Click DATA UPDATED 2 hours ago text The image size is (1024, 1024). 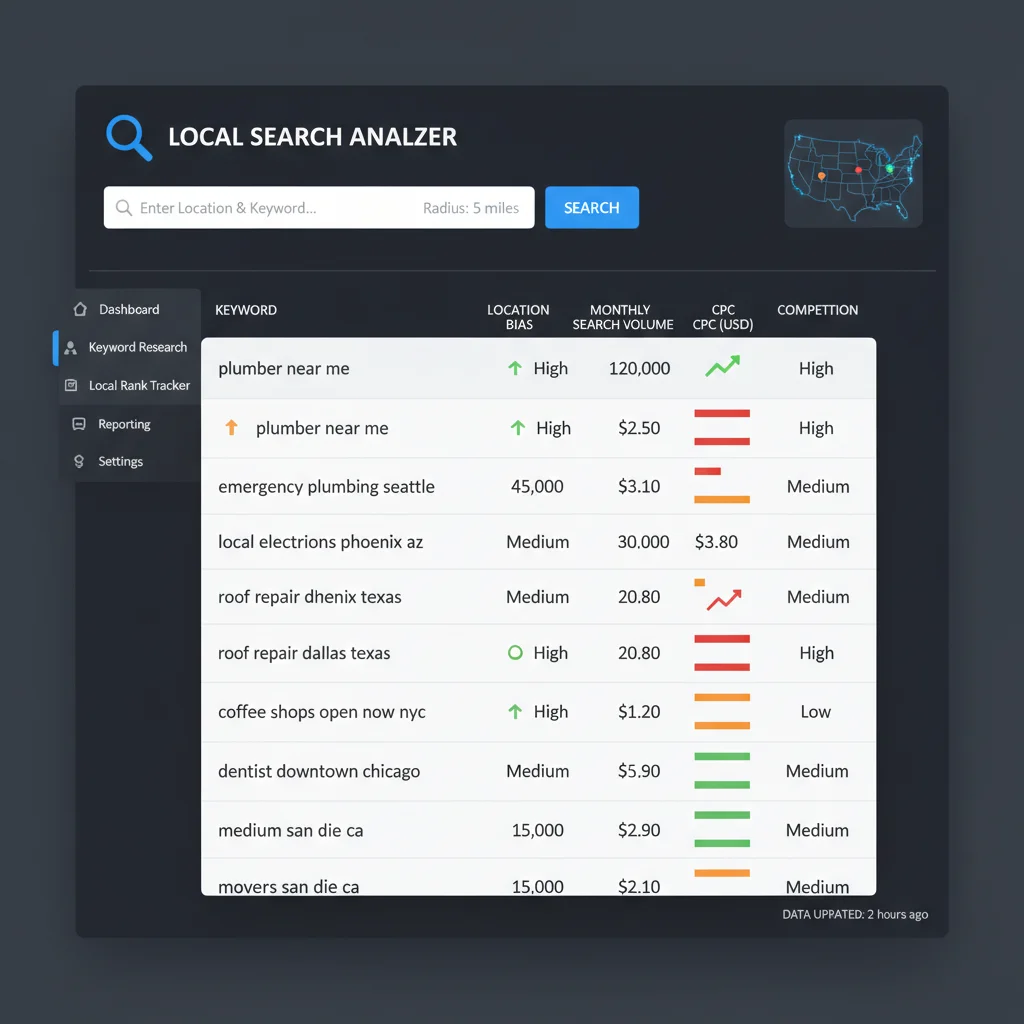pyautogui.click(x=855, y=914)
